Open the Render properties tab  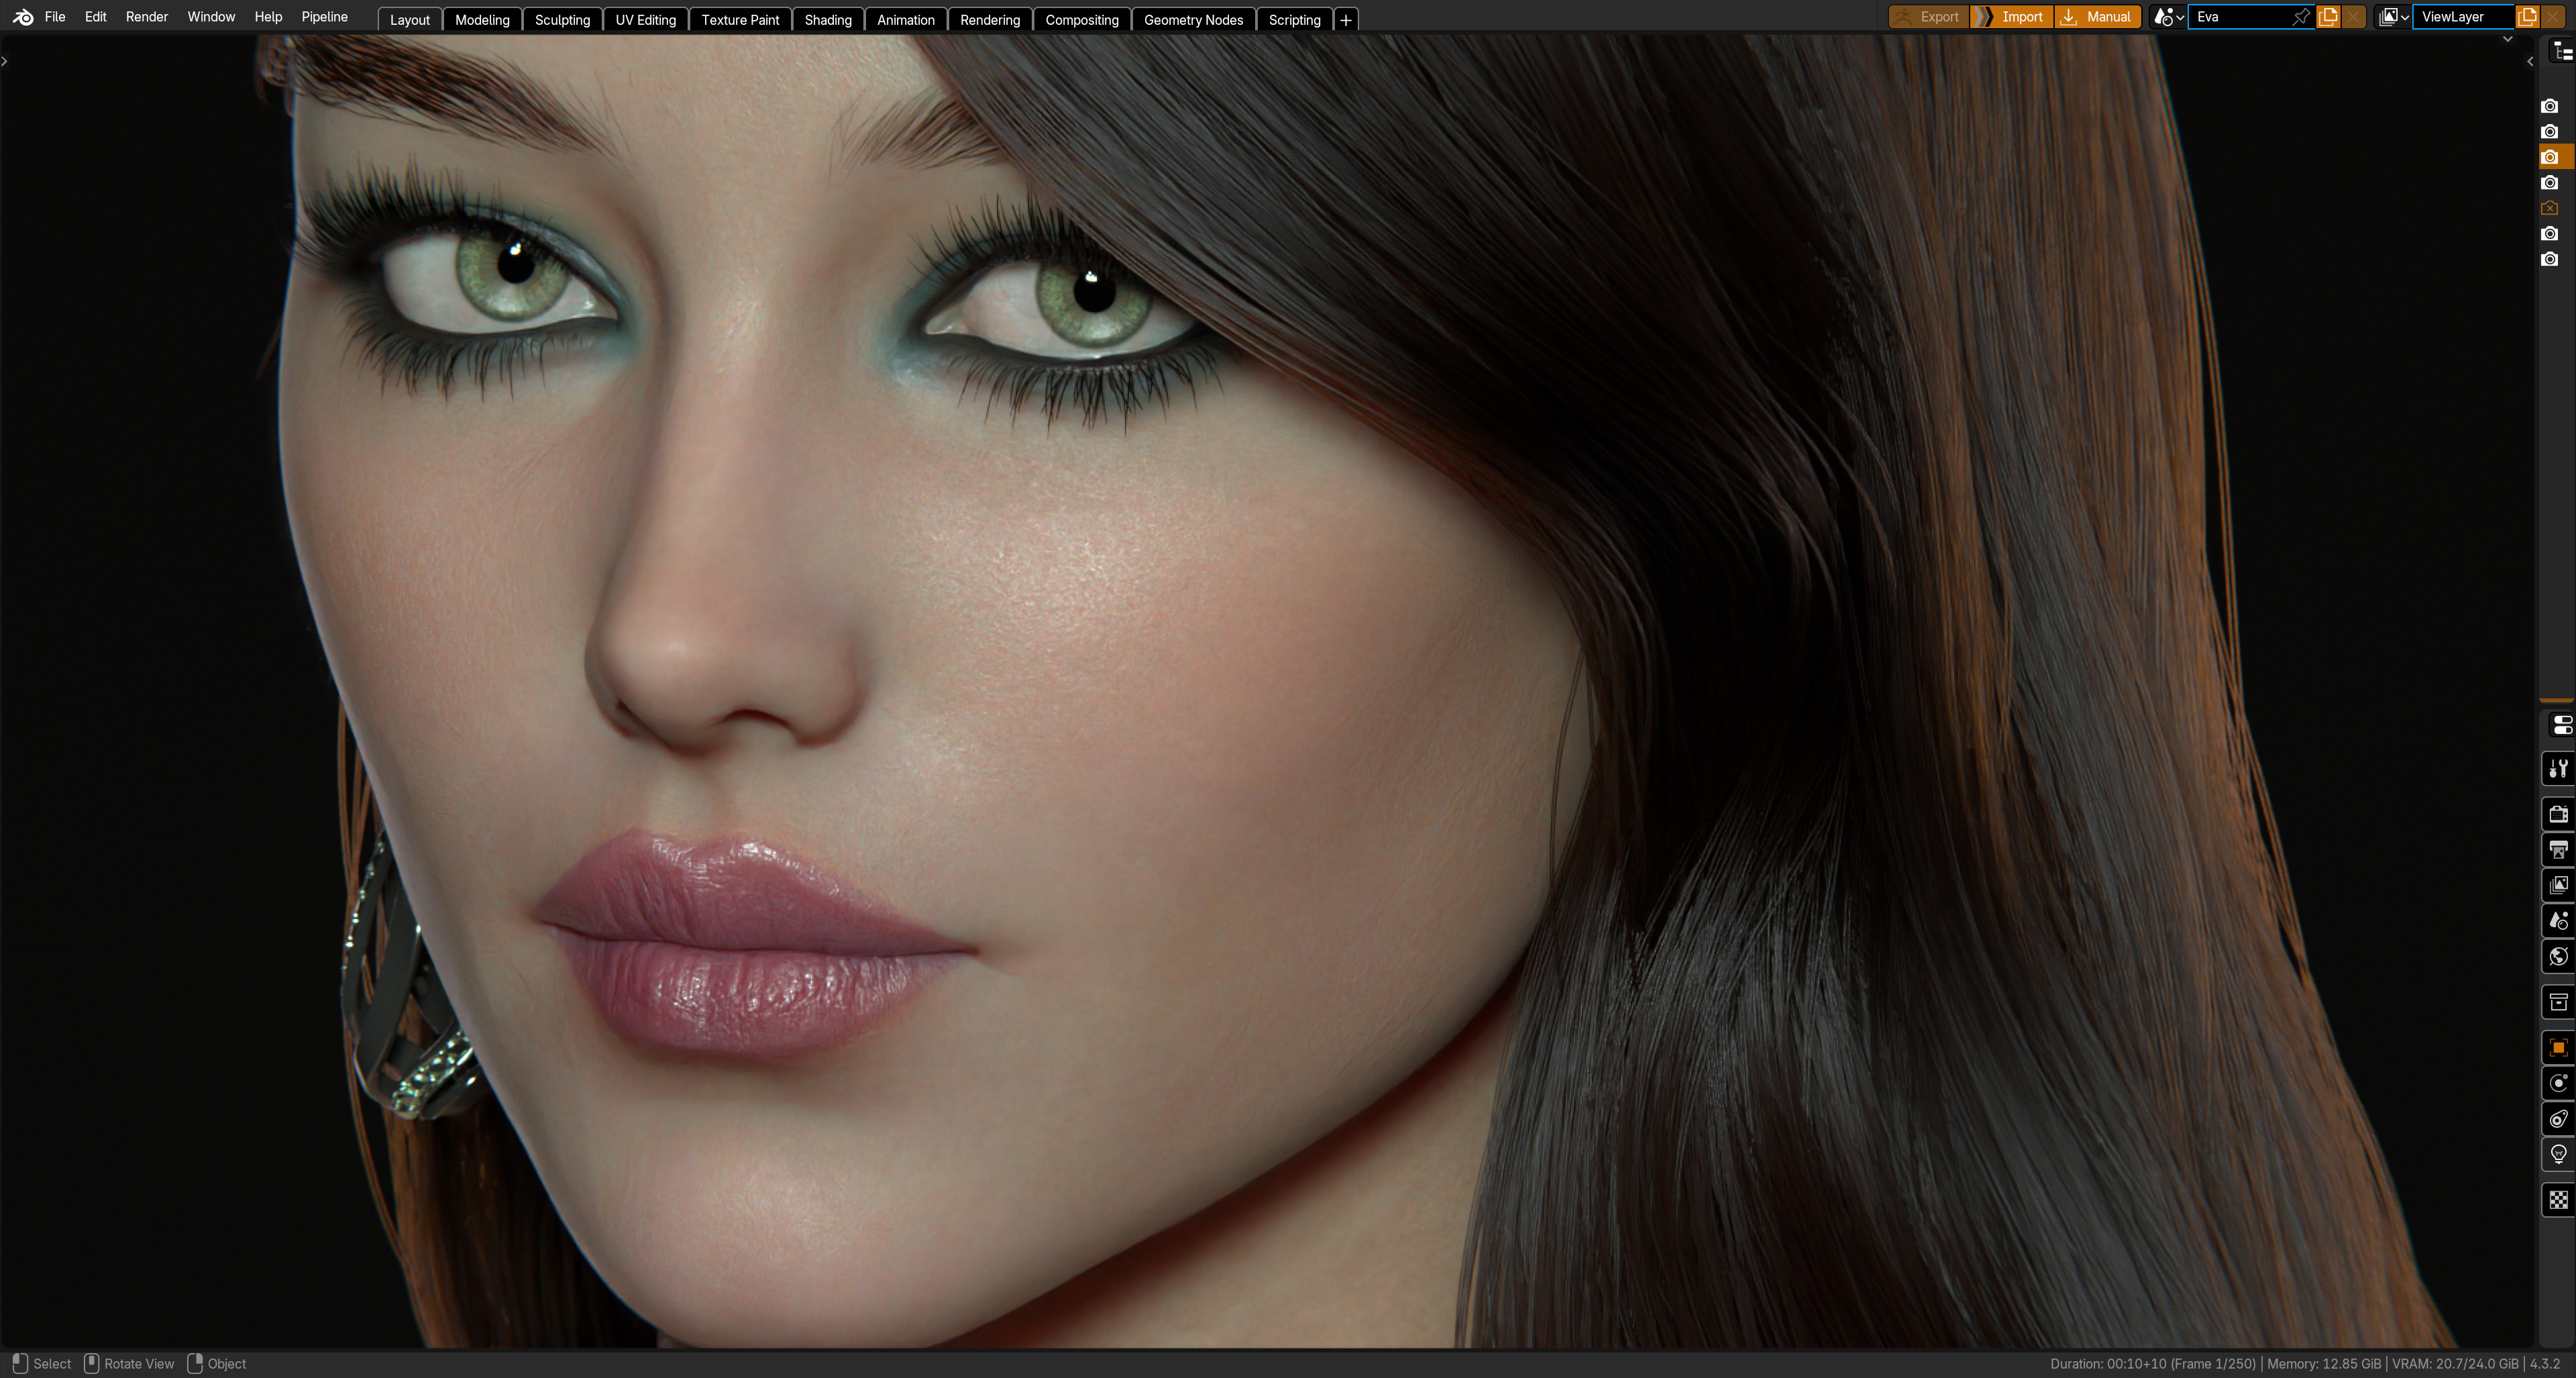[x=2558, y=814]
